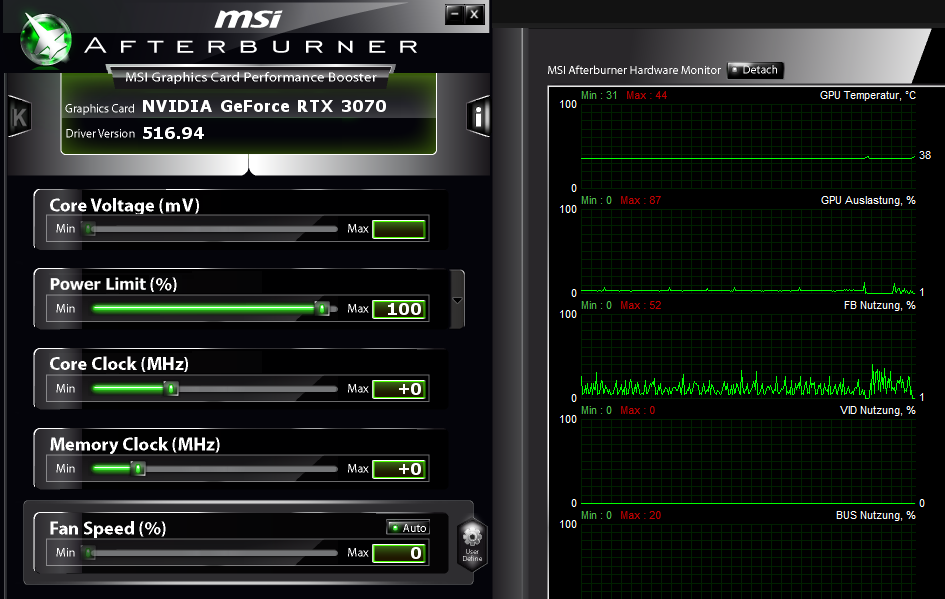Click the Core Voltage slider handle

pyautogui.click(x=89, y=229)
